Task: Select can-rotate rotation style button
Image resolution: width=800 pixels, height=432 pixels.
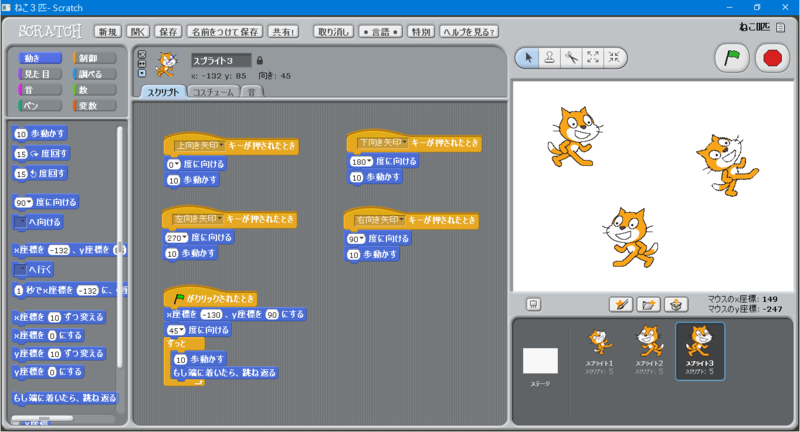Action: click(142, 54)
